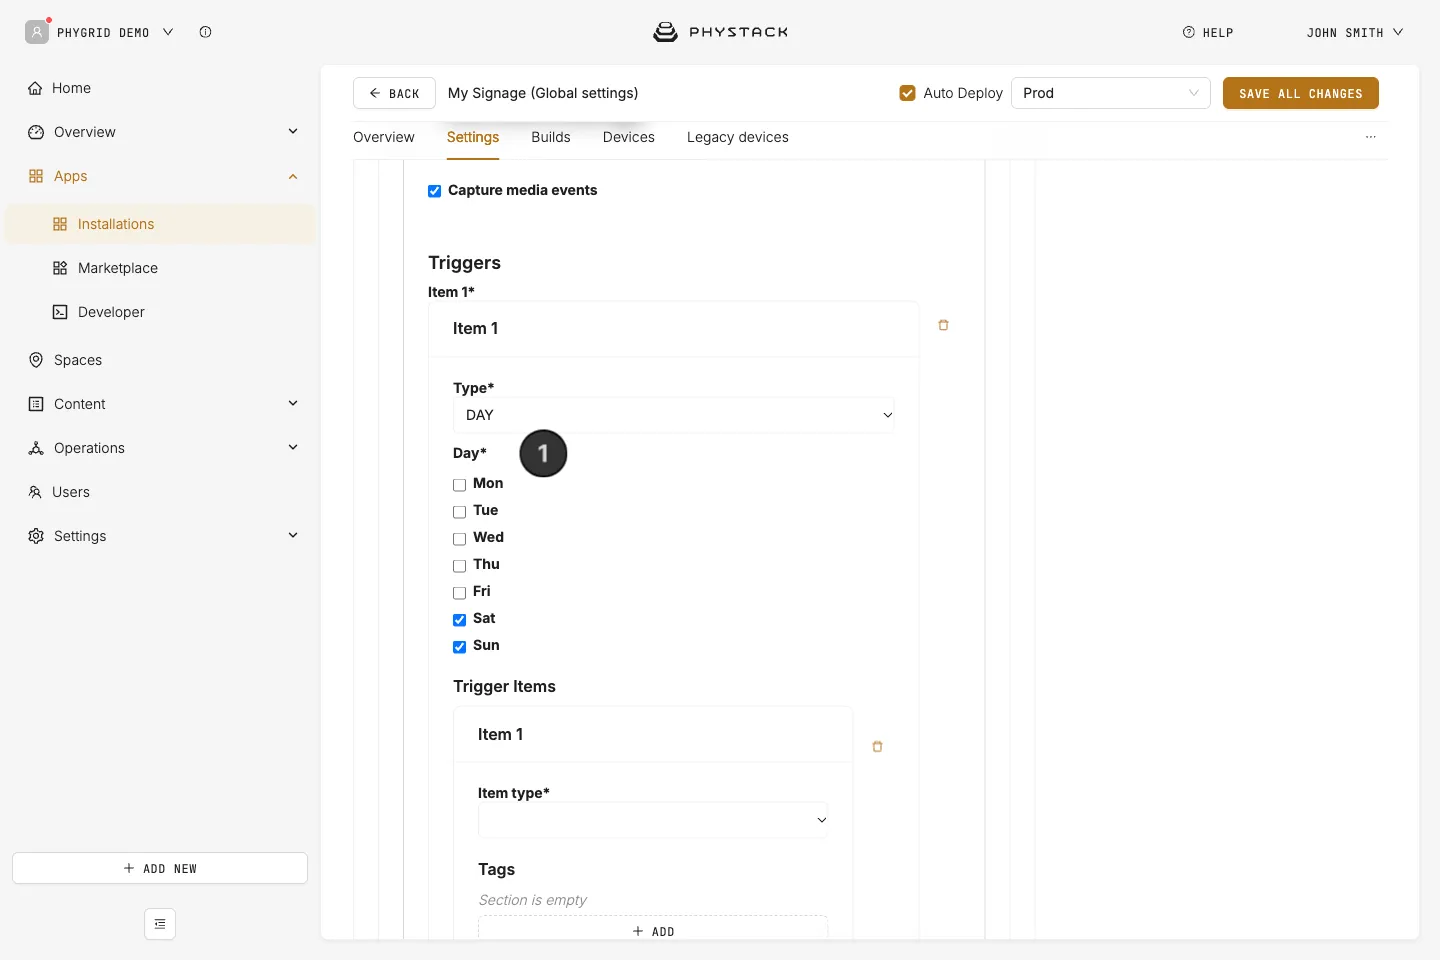Click the Users people icon
This screenshot has height=960, width=1440.
tap(35, 492)
